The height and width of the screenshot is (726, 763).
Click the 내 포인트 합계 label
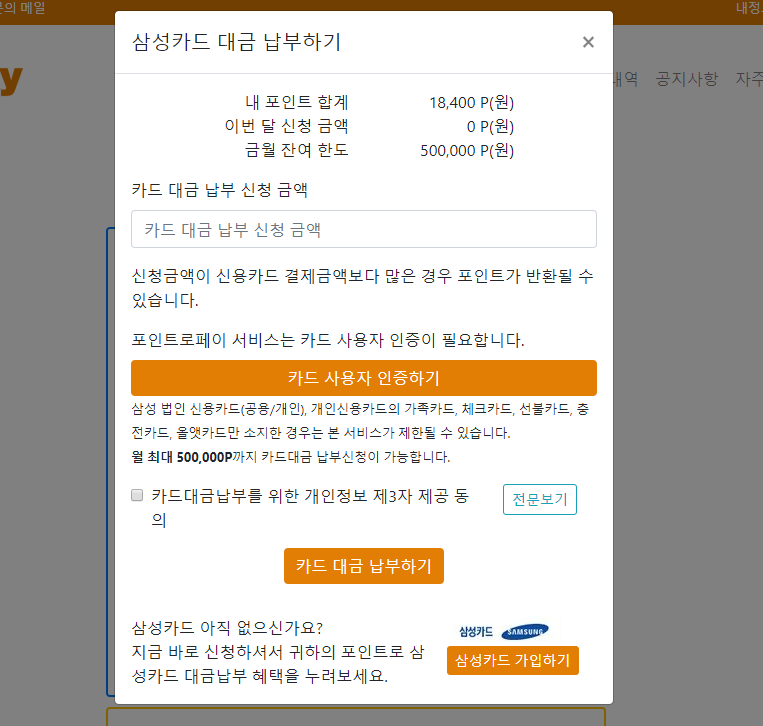[x=297, y=103]
